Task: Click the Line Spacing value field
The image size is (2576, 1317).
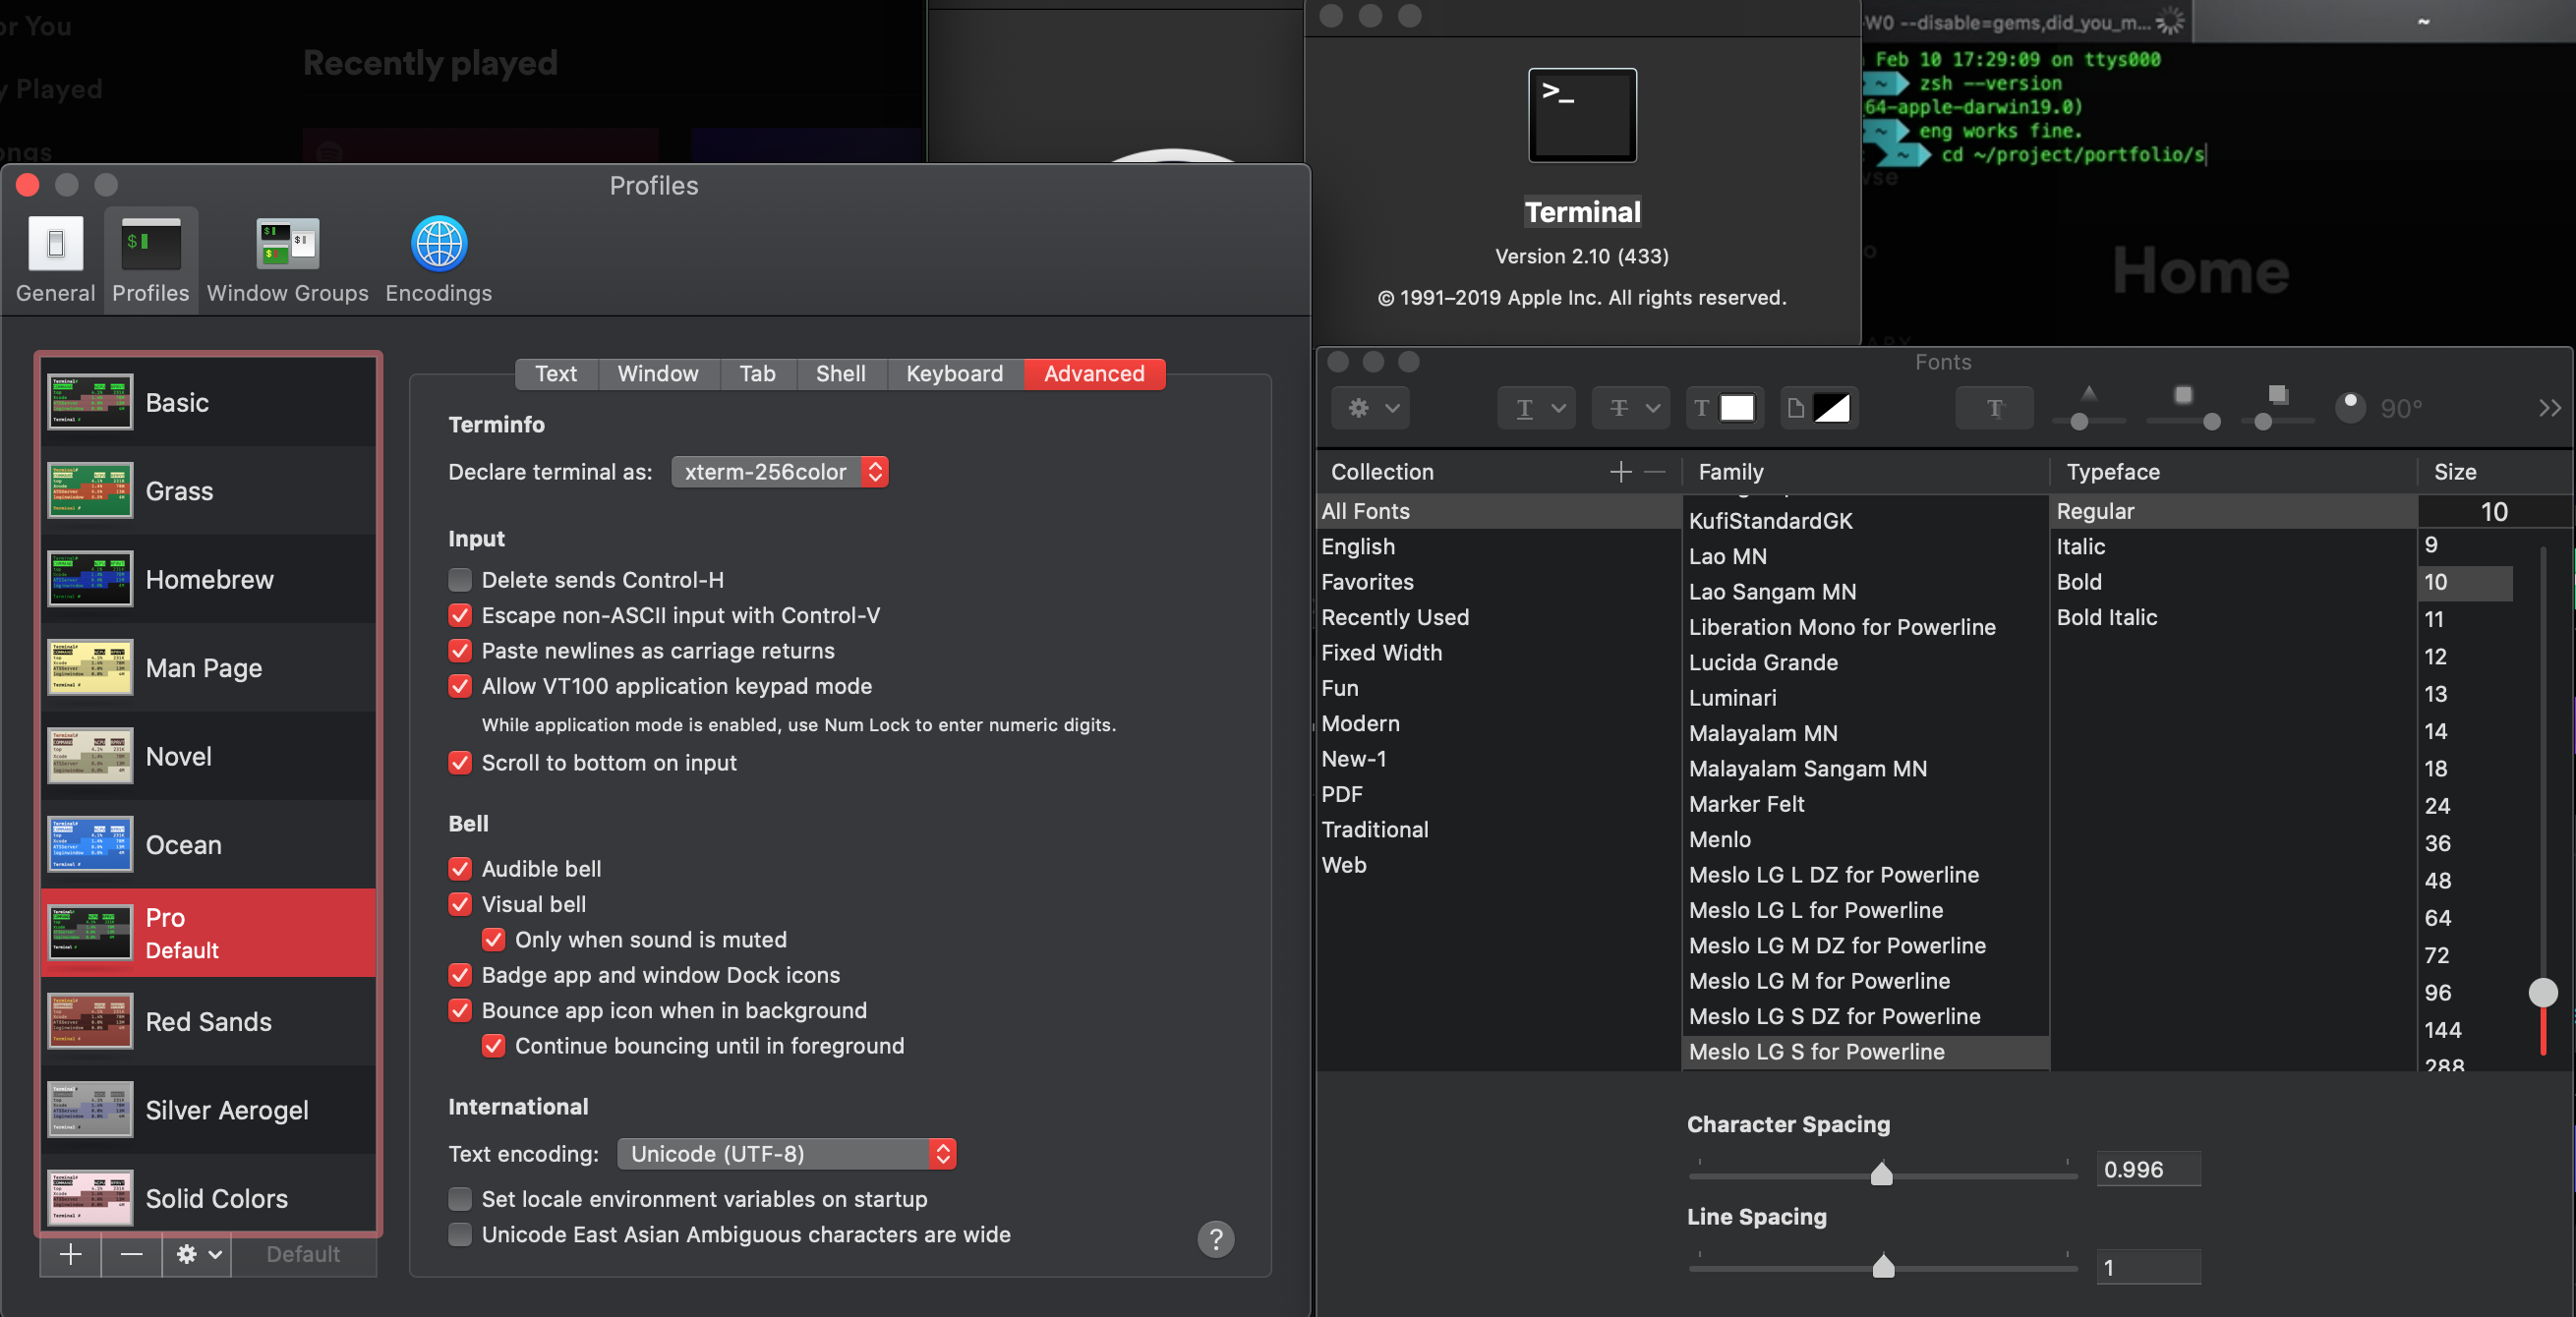Action: coord(2147,1267)
